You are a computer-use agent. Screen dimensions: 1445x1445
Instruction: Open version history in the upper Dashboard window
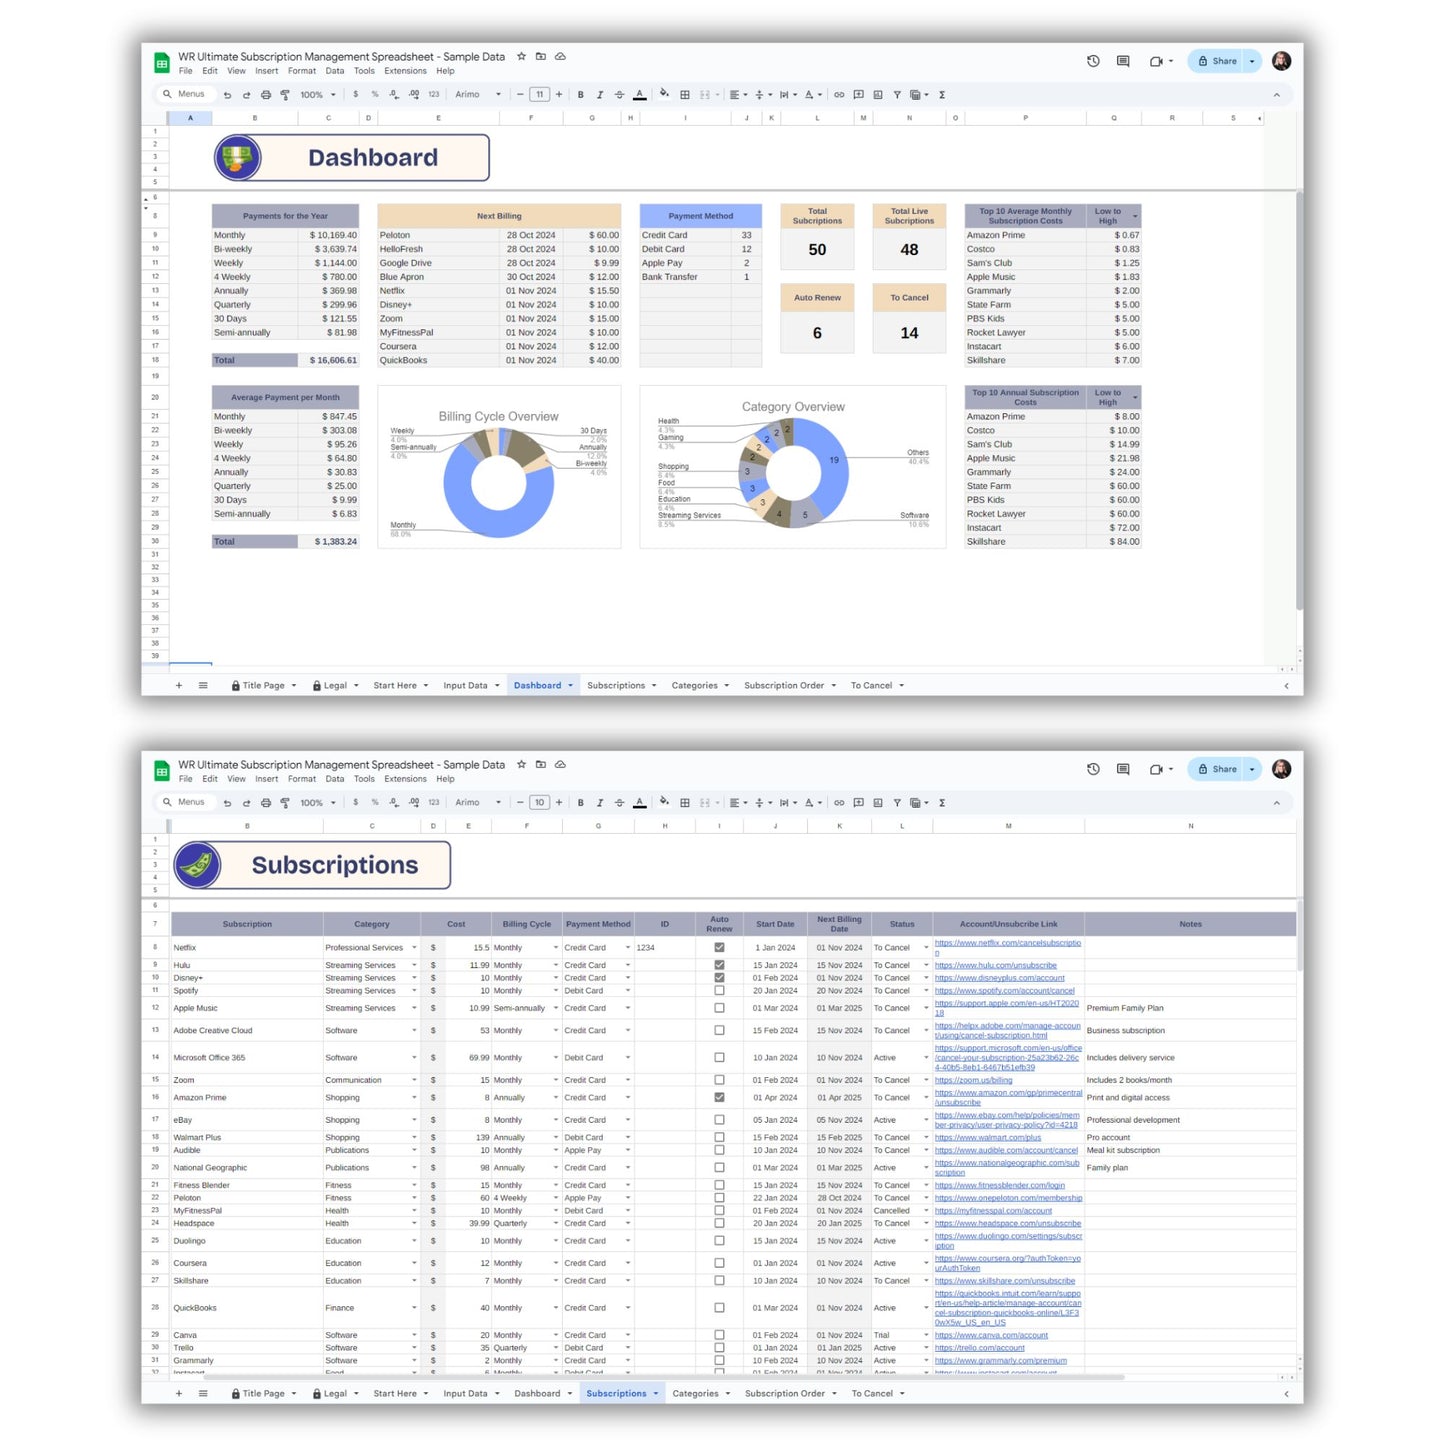(1093, 61)
